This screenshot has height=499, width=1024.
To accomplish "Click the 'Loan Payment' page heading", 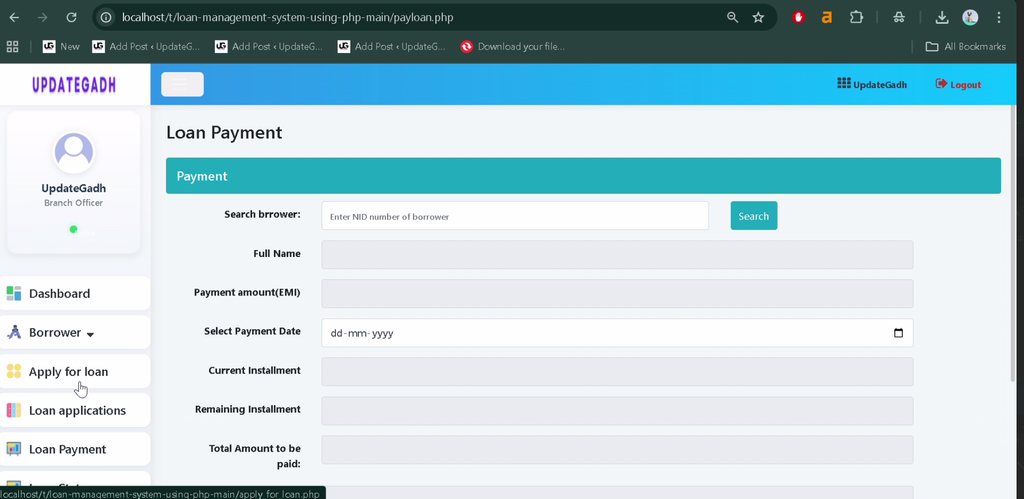I will coord(224,133).
